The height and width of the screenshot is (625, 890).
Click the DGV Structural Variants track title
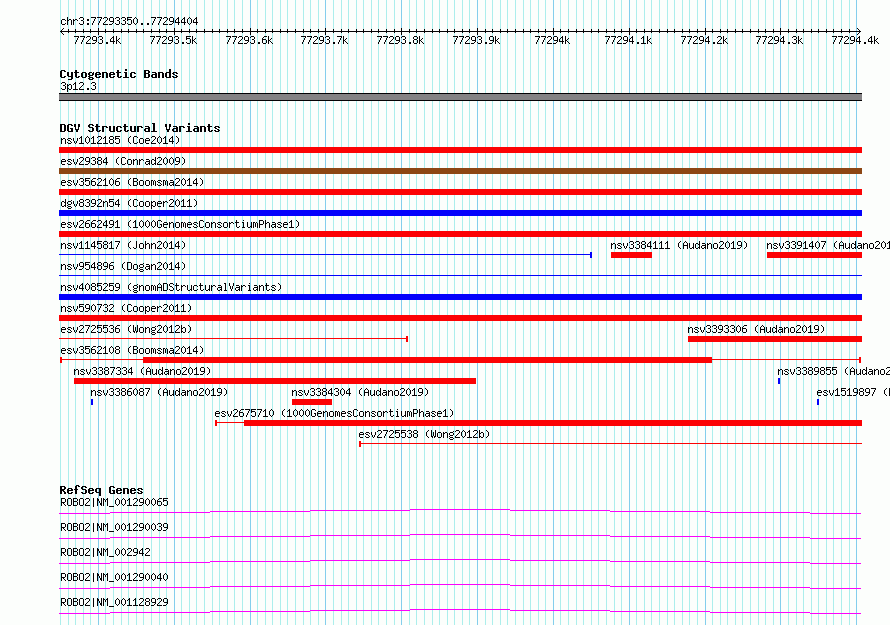click(140, 128)
